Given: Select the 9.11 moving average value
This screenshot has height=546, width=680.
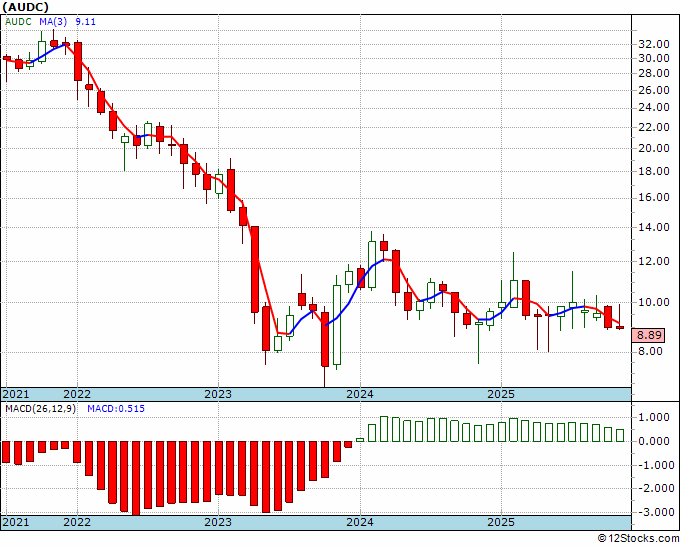Looking at the screenshot, I should pos(85,22).
